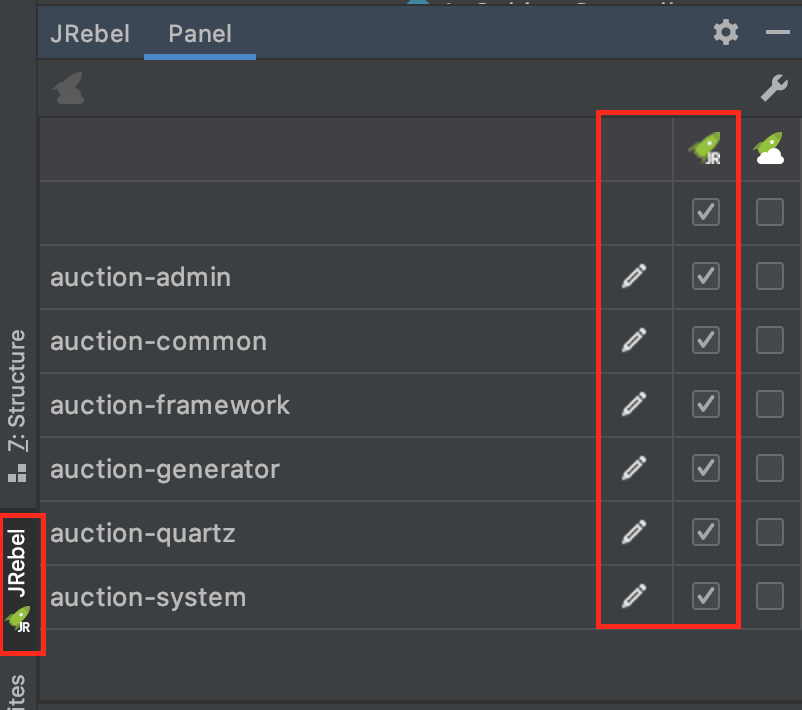Click the wrench configuration icon
The width and height of the screenshot is (802, 710).
click(773, 88)
